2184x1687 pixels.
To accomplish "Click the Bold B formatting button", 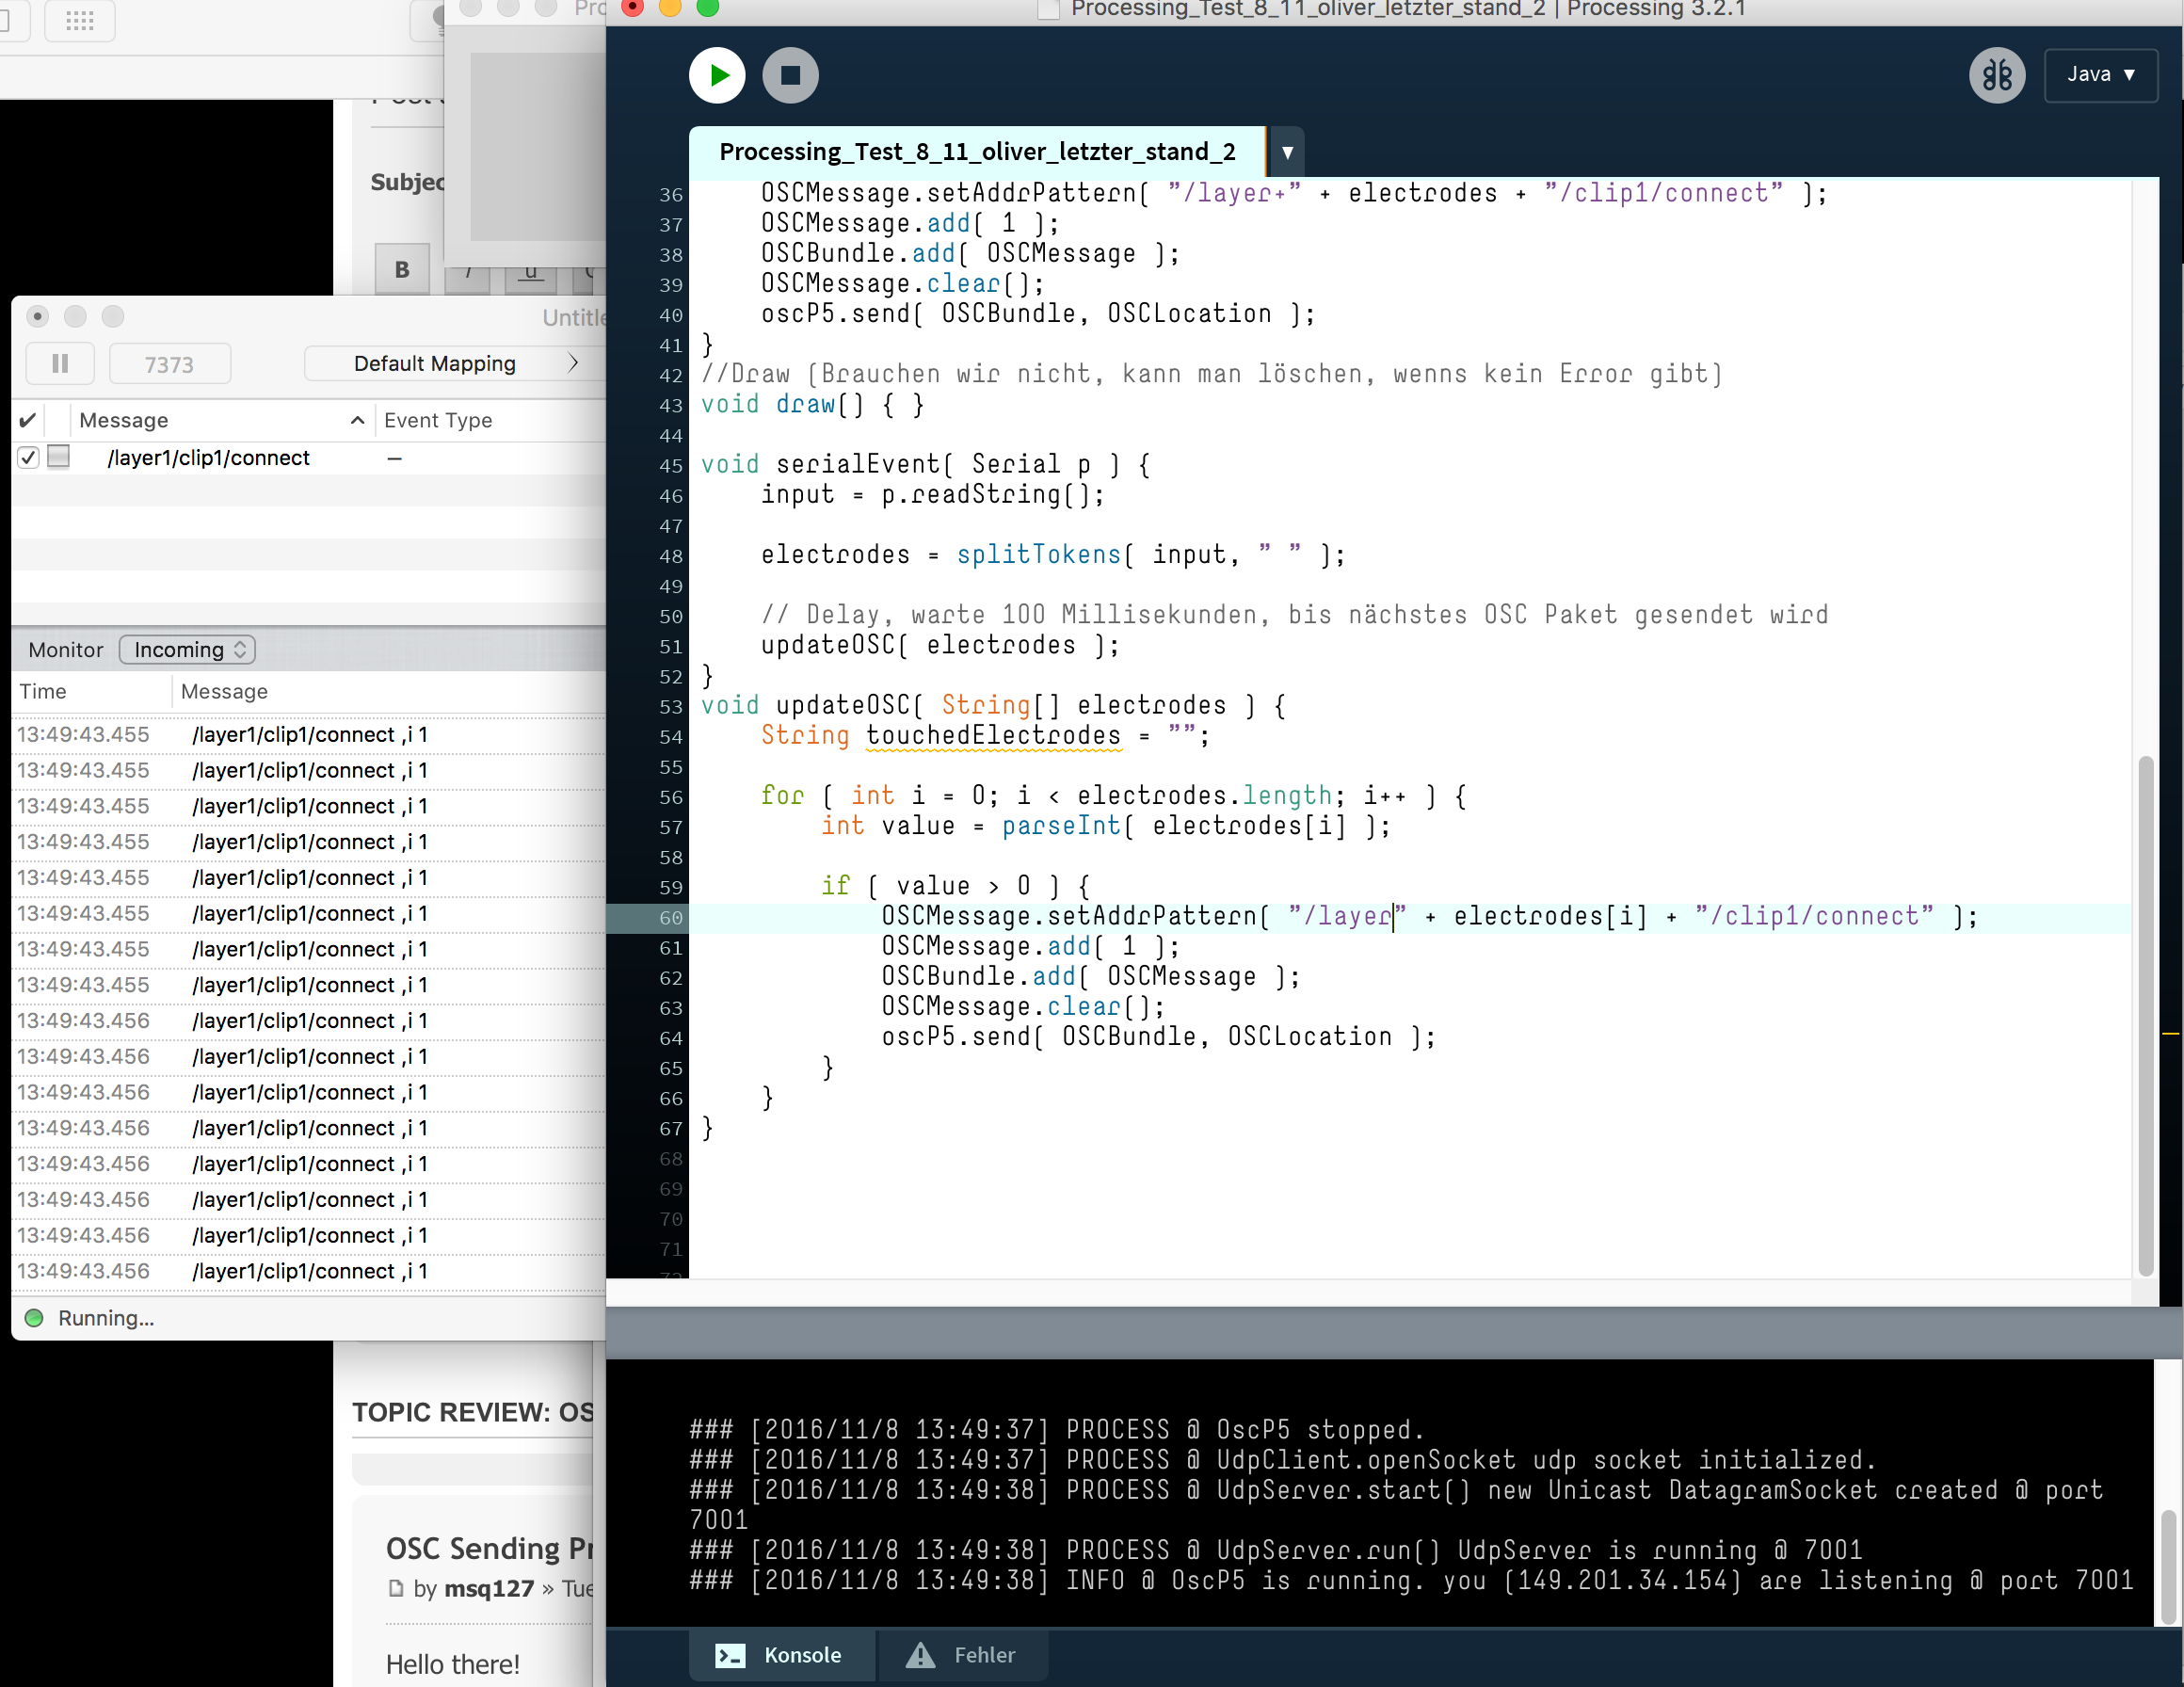I will [402, 269].
